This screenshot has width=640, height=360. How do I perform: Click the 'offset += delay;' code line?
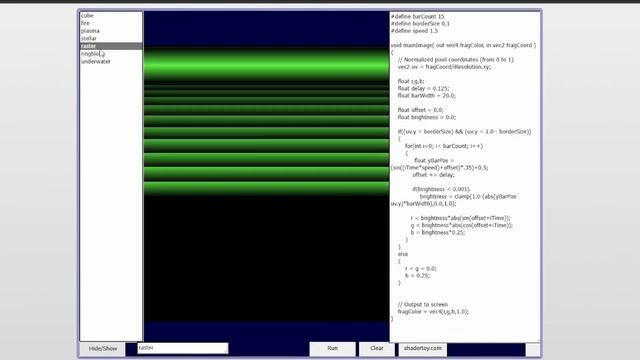tap(433, 175)
